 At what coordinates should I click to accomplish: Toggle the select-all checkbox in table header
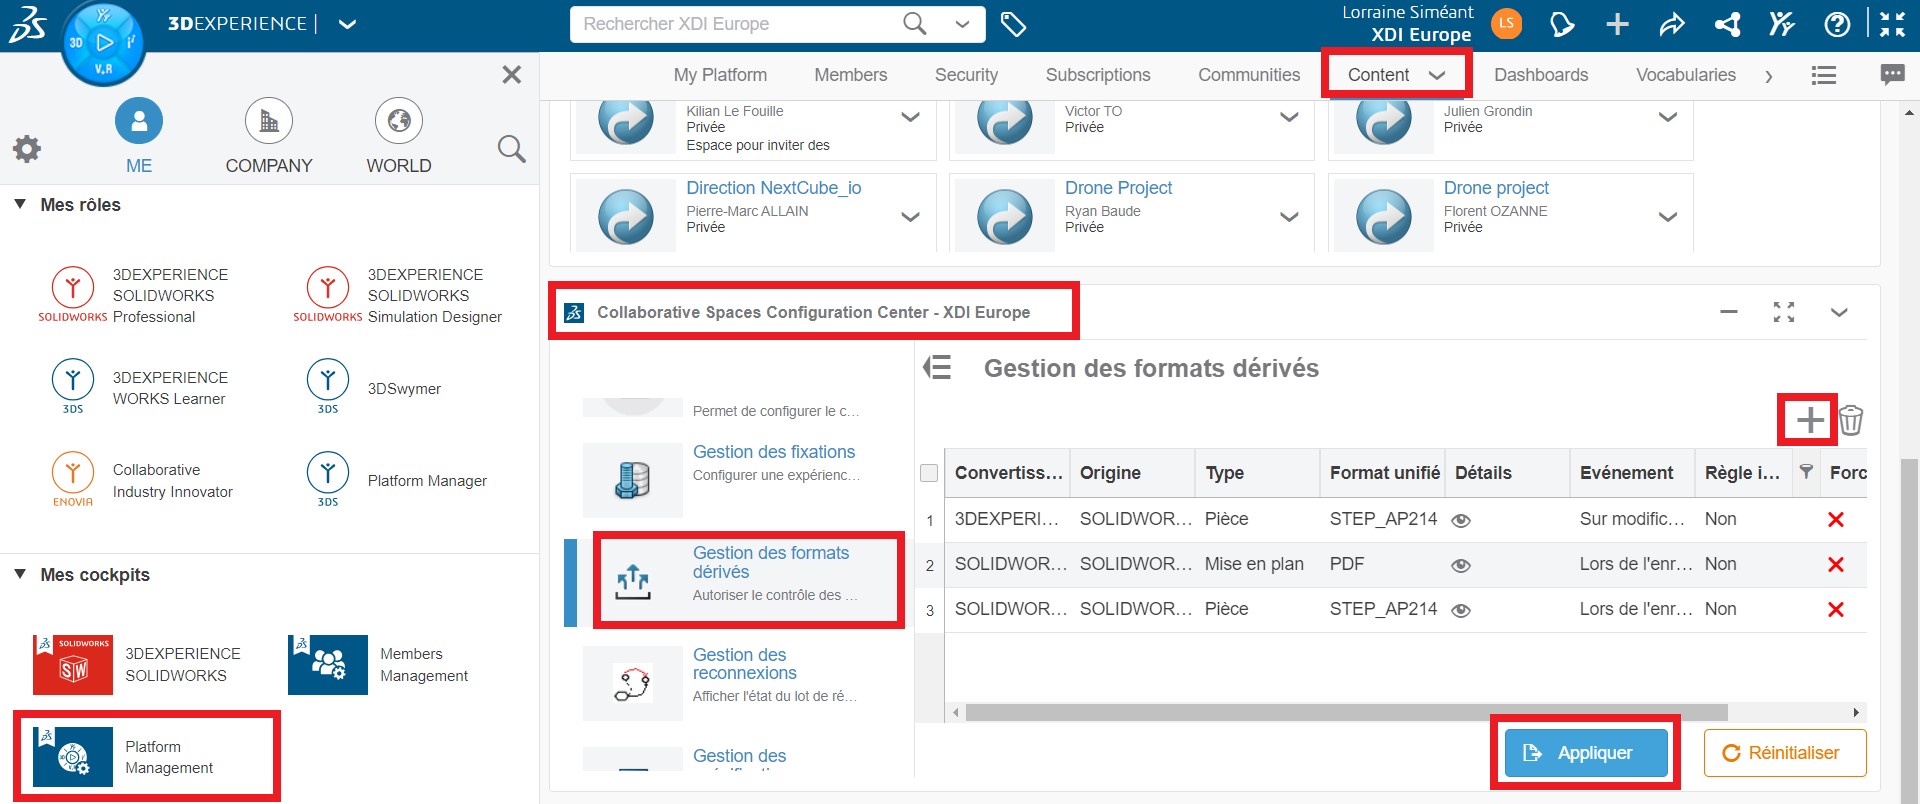pyautogui.click(x=929, y=473)
